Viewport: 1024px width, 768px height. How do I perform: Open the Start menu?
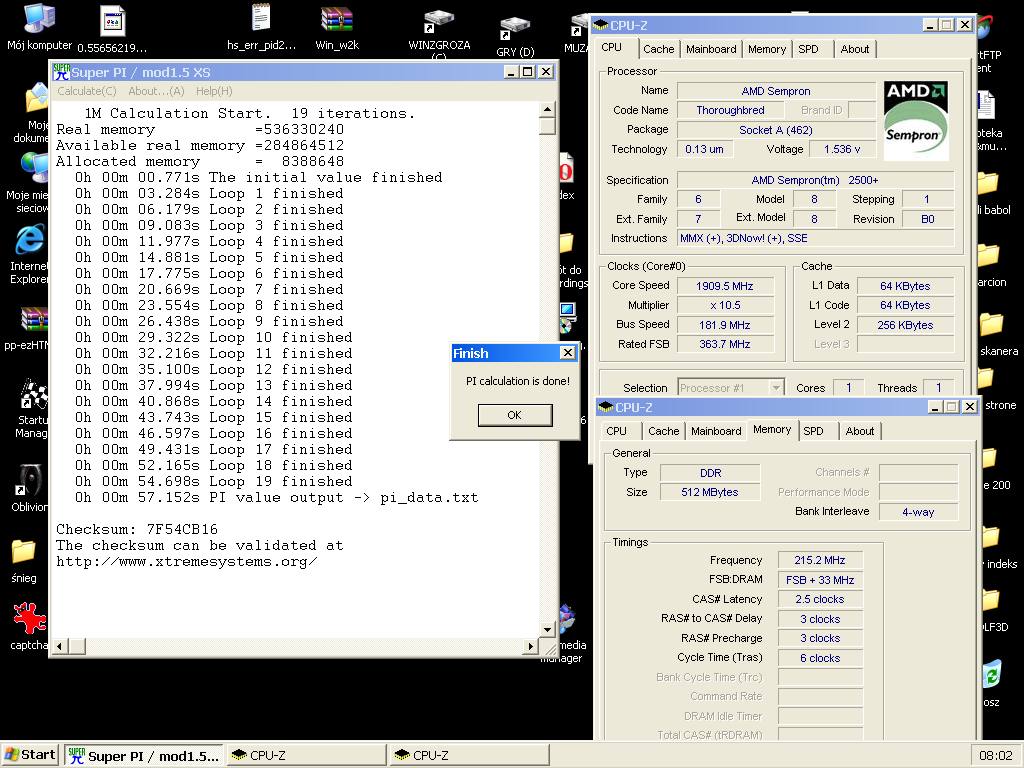[x=30, y=755]
